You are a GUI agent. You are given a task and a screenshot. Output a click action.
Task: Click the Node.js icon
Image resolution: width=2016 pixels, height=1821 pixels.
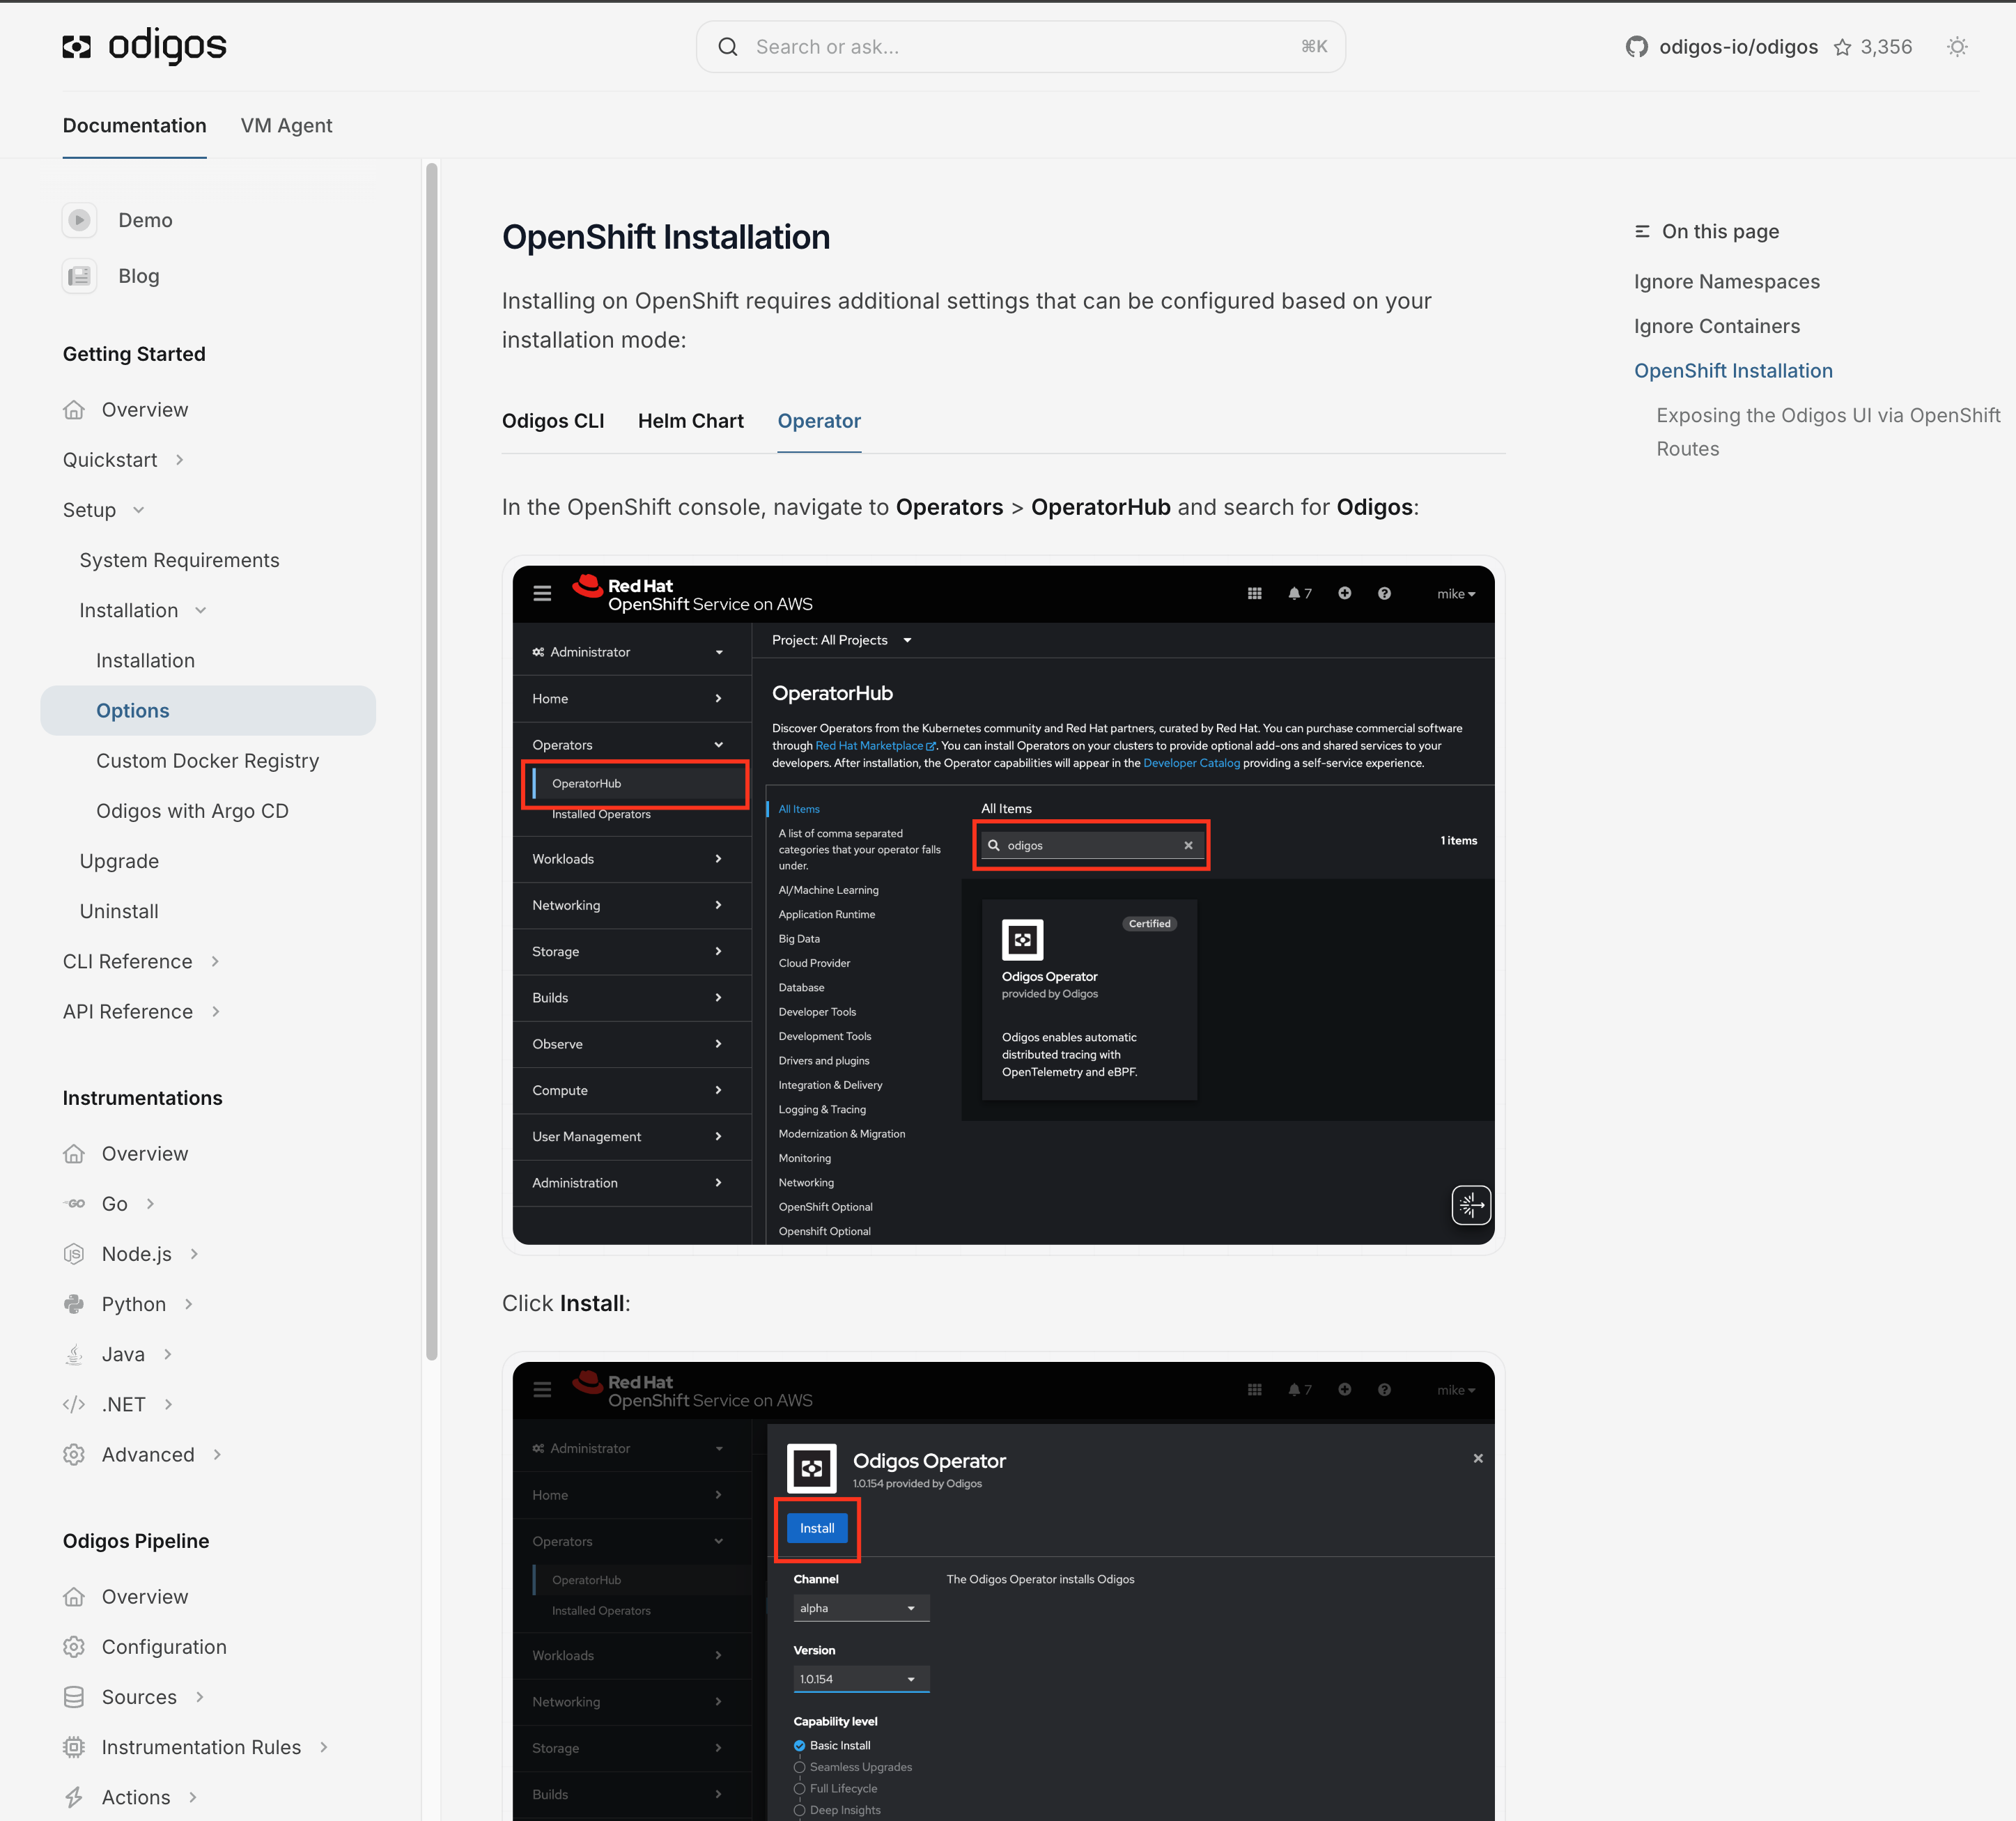tap(74, 1254)
